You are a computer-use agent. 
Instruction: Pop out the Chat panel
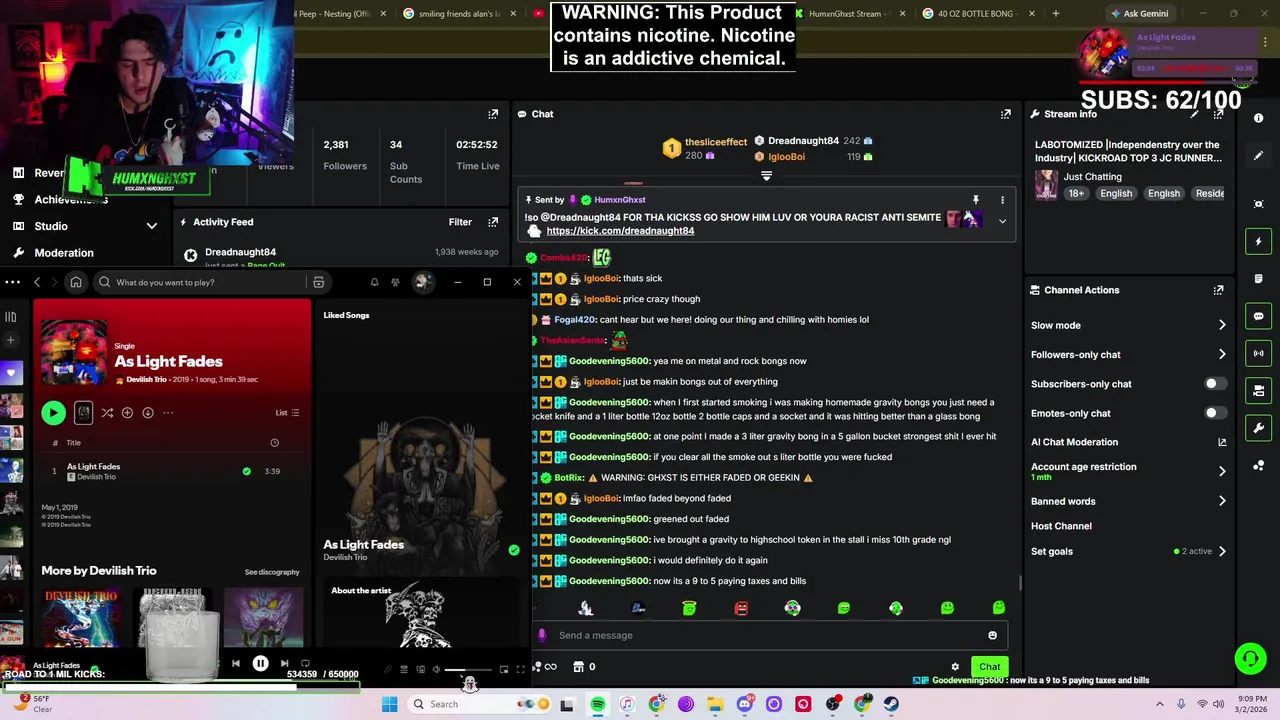click(x=1006, y=114)
